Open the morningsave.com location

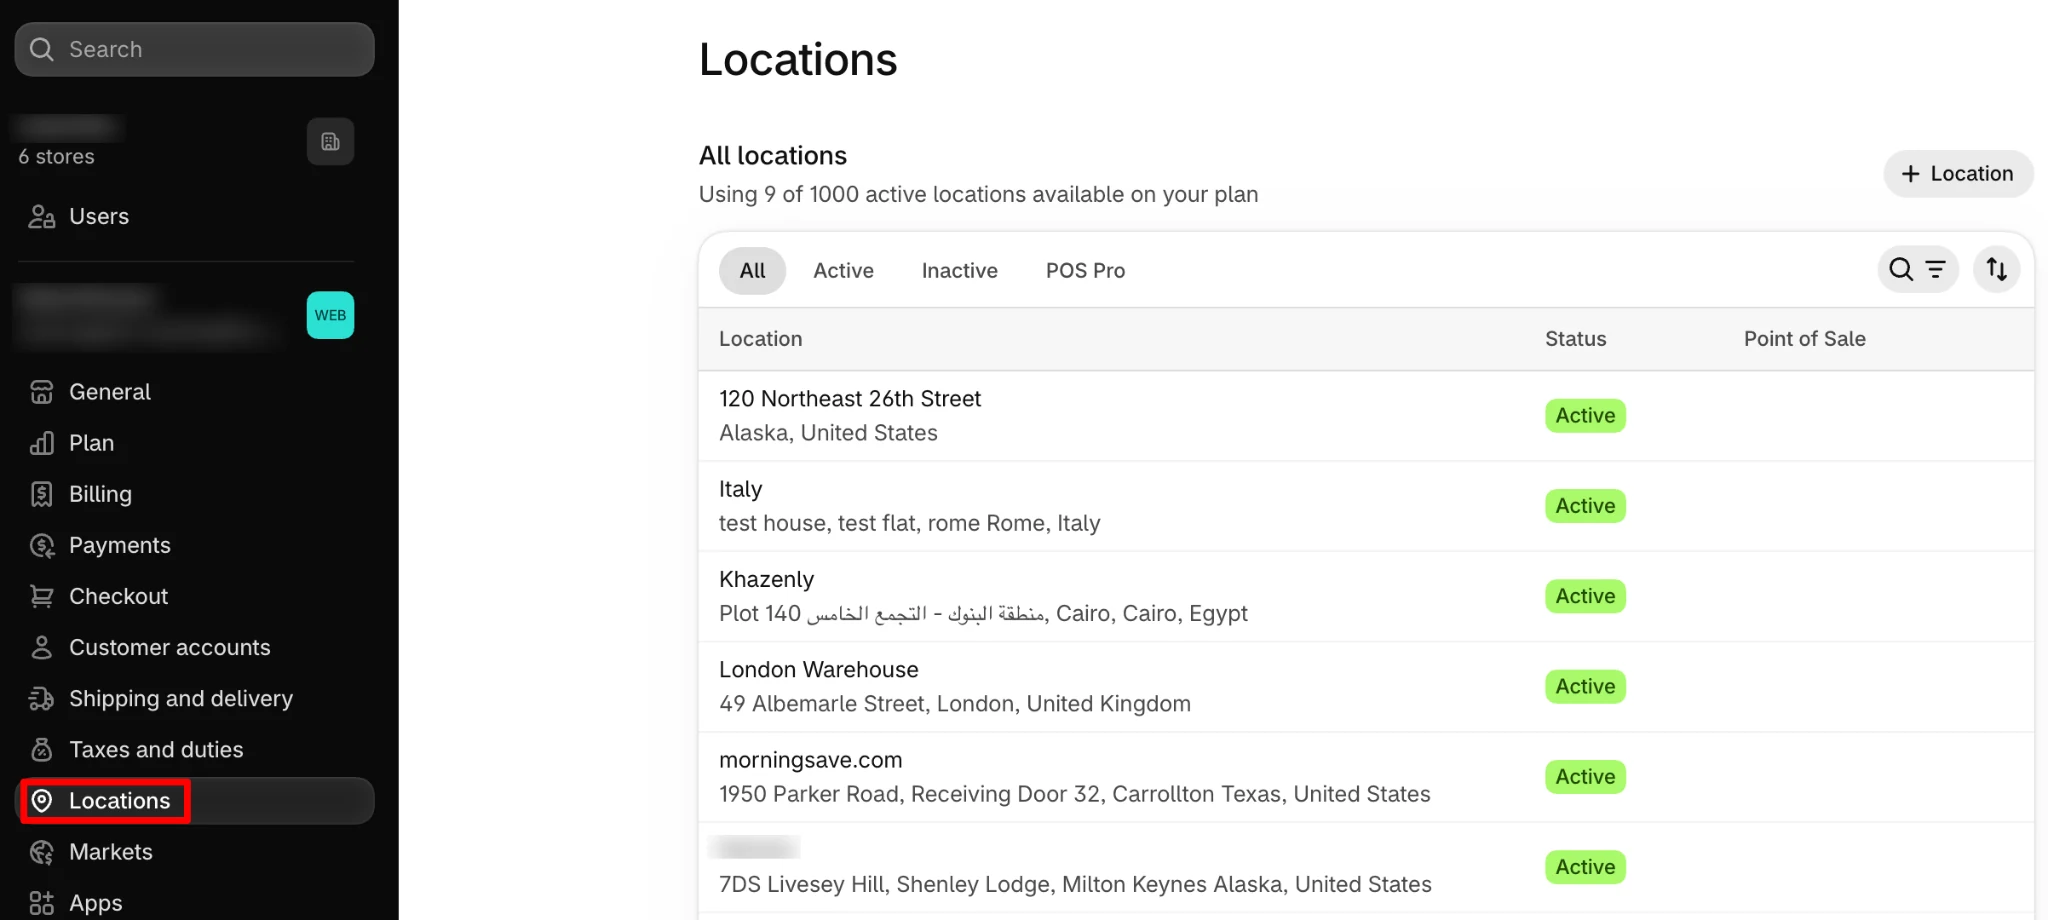pyautogui.click(x=1366, y=777)
